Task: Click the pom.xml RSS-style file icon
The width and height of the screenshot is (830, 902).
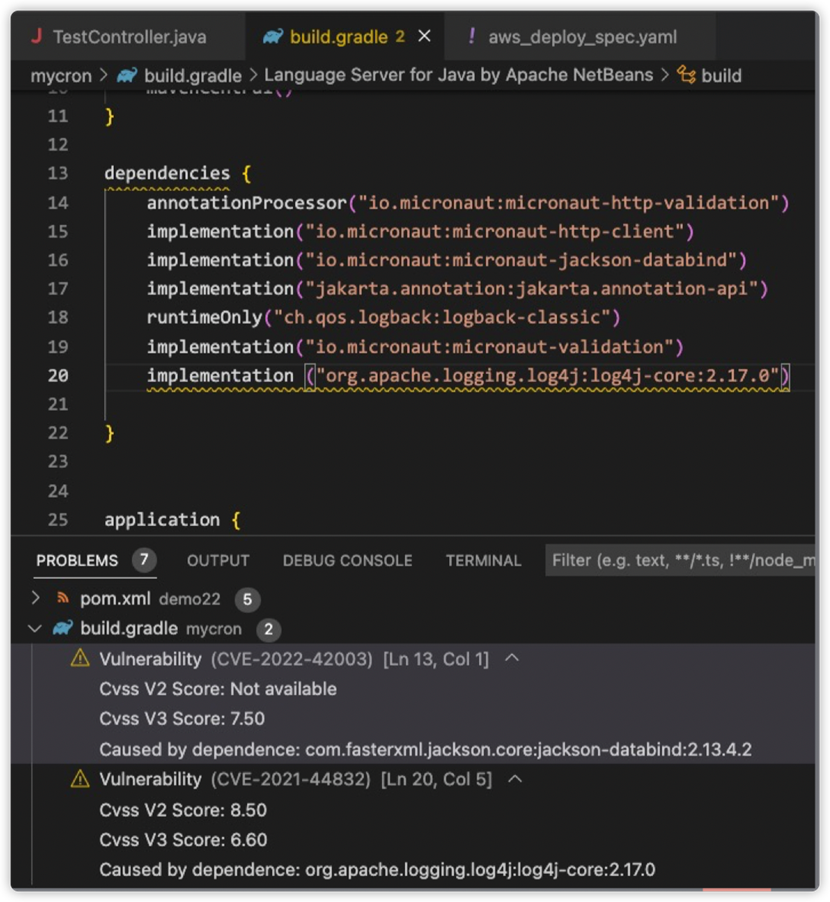Action: click(x=62, y=599)
